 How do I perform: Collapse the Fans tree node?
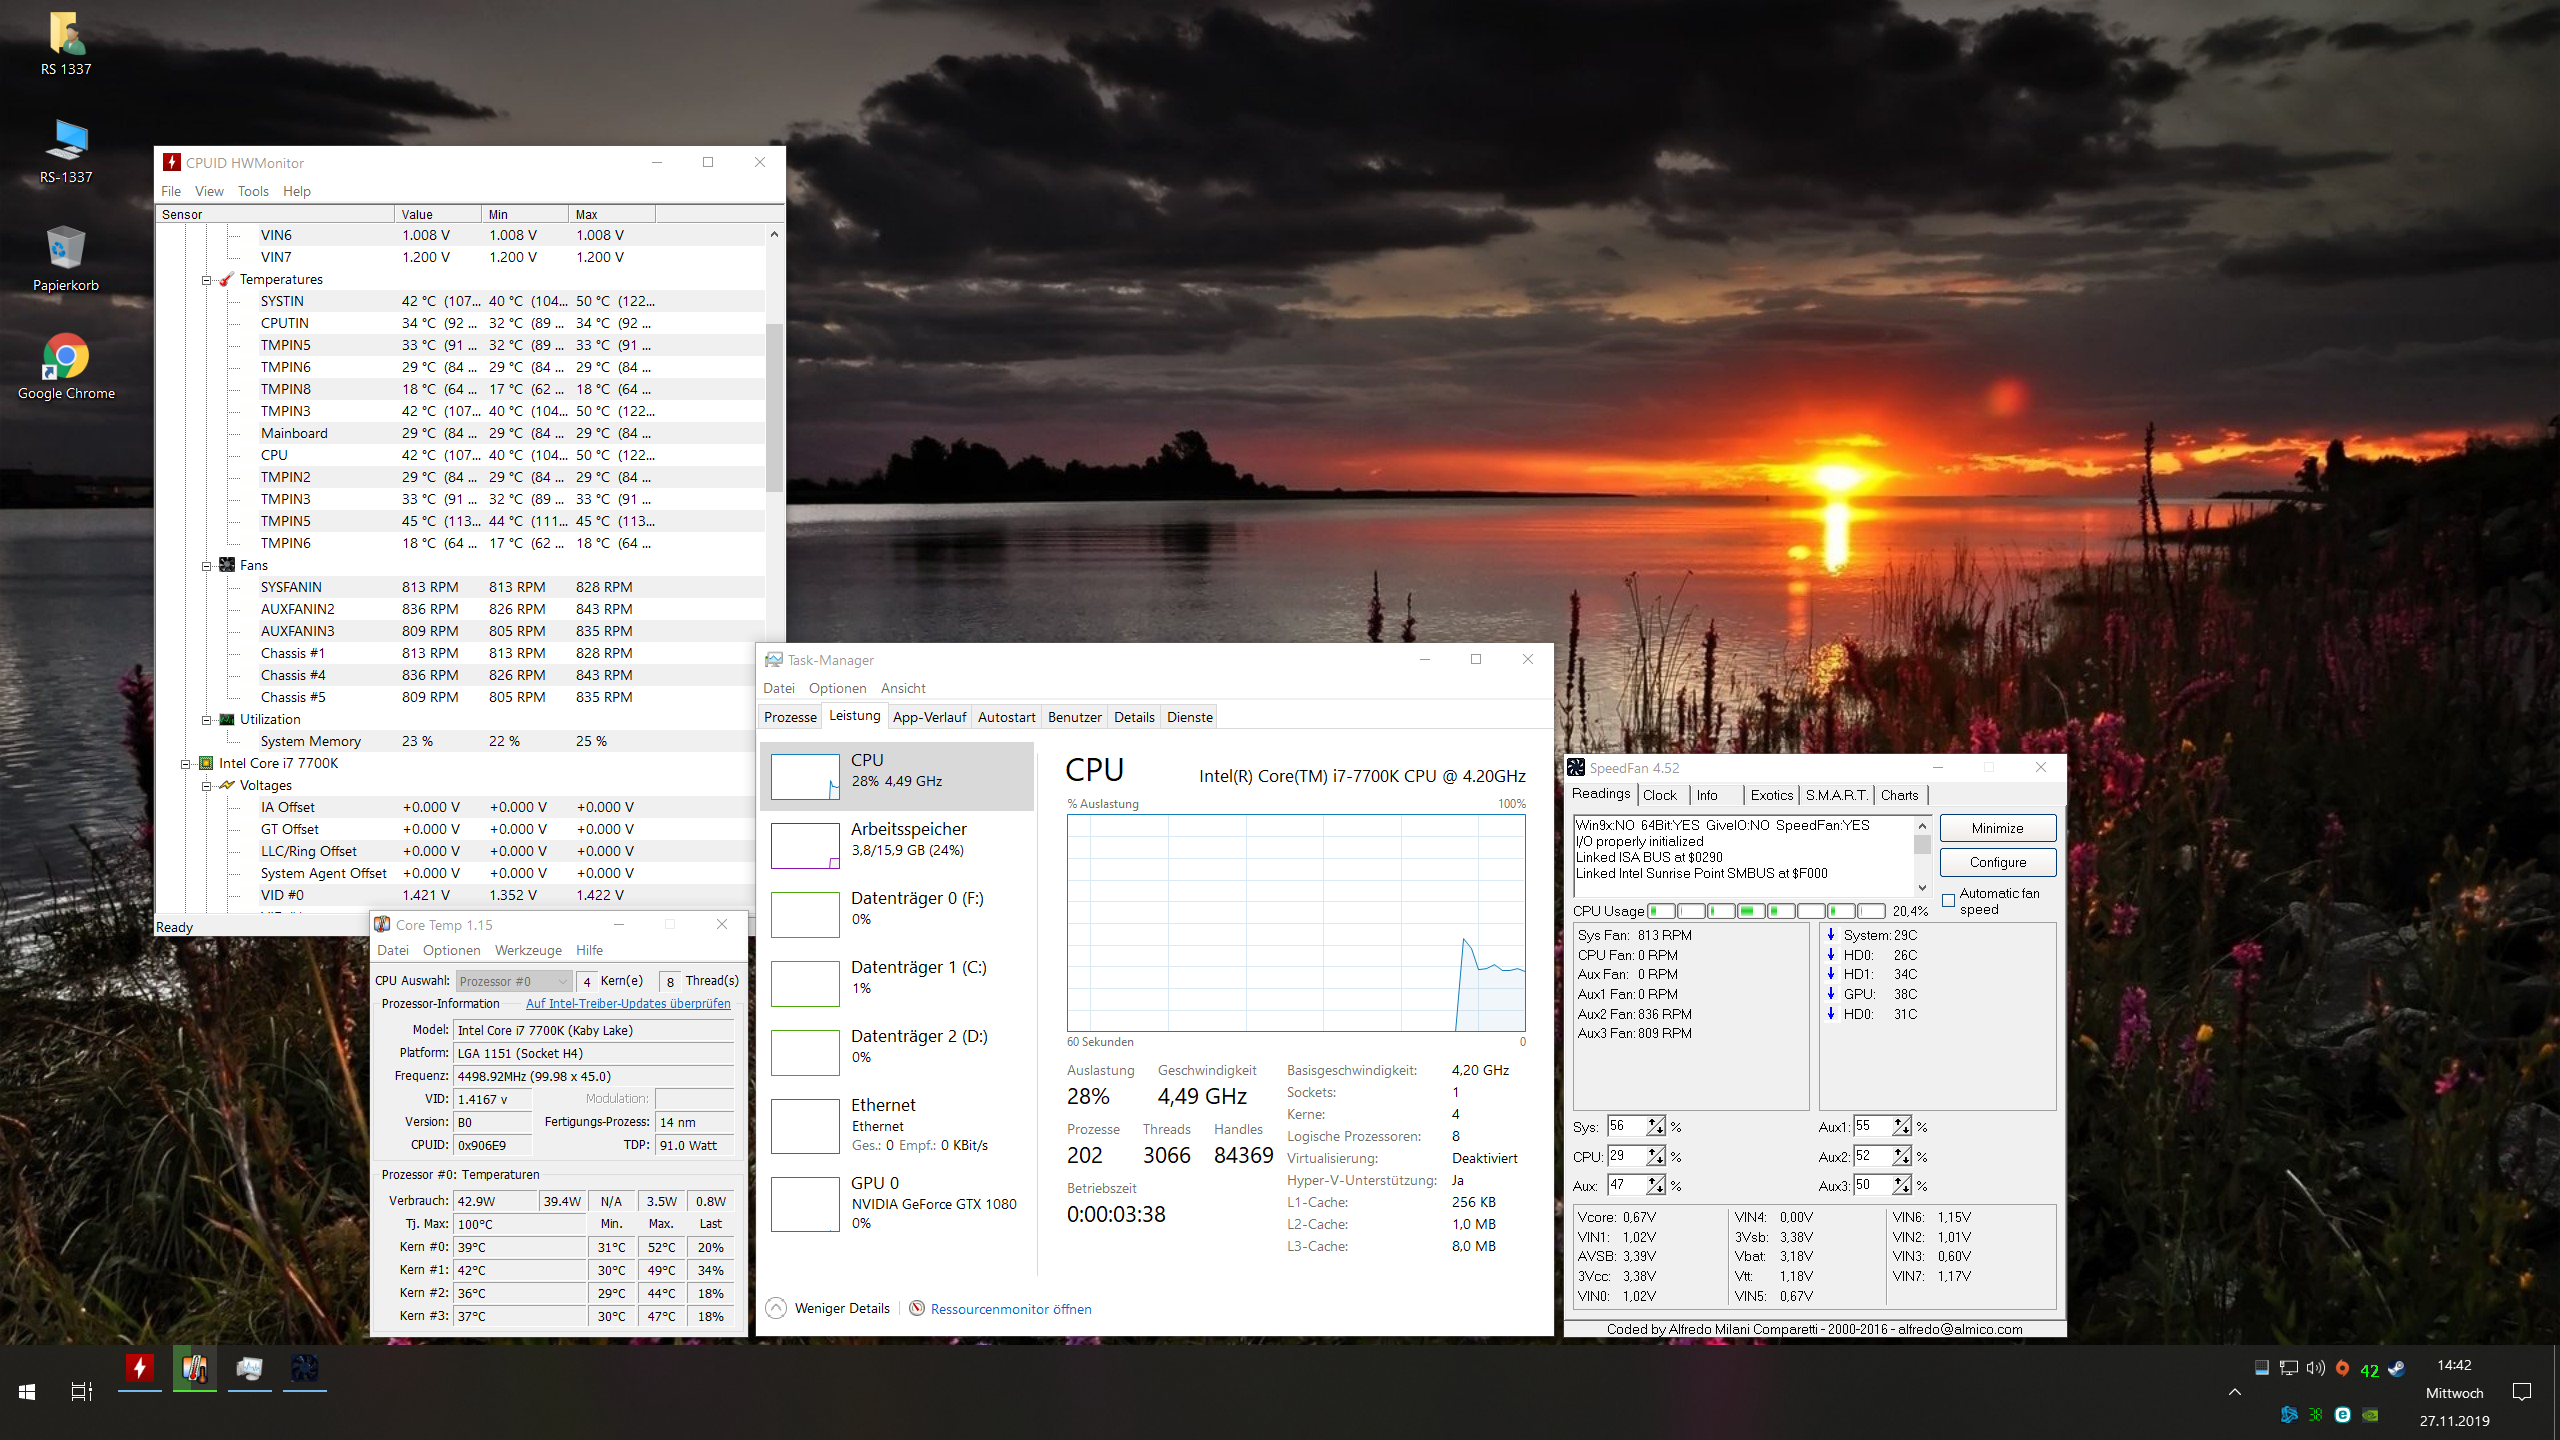[207, 566]
